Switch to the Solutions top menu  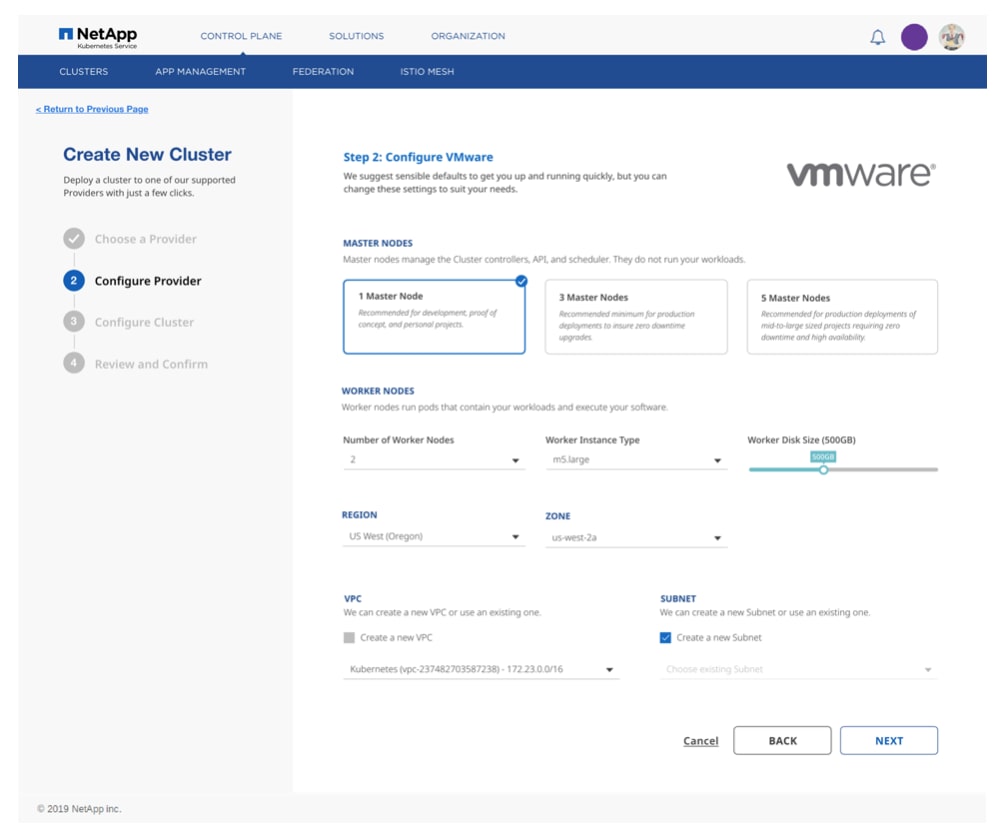tap(356, 36)
